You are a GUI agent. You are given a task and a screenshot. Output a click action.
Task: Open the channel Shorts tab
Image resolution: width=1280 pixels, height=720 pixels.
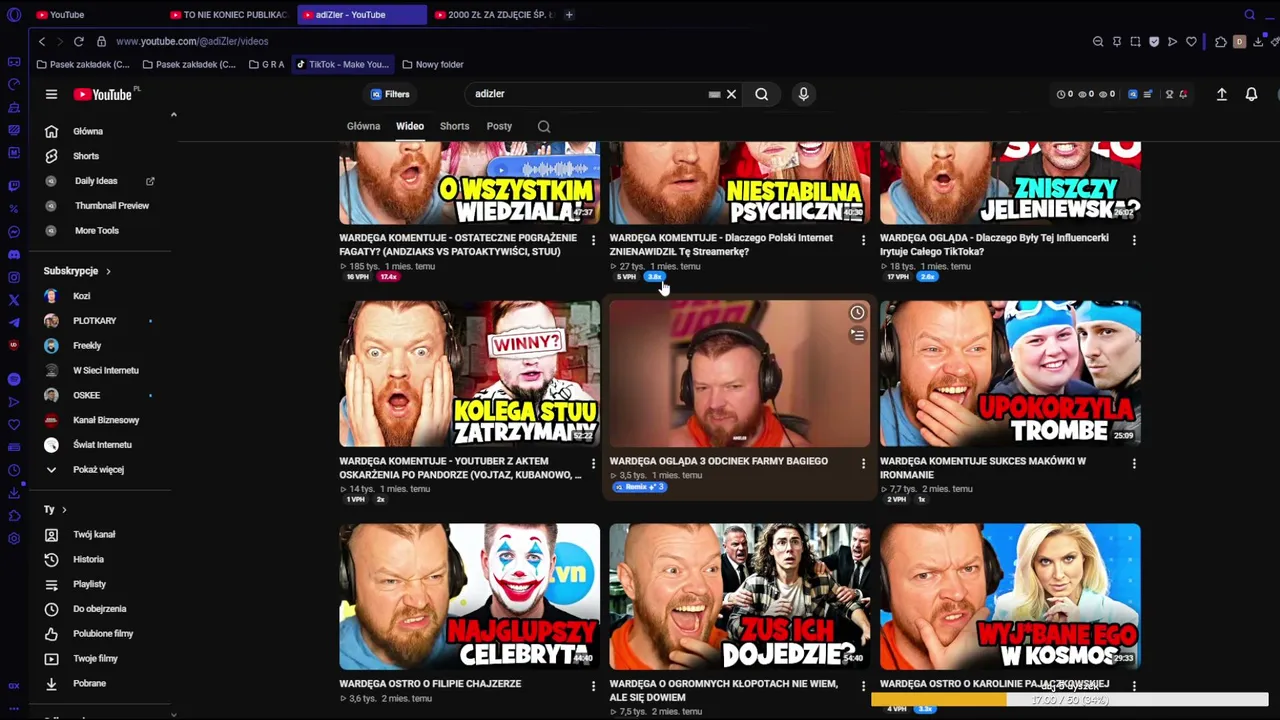pyautogui.click(x=454, y=126)
